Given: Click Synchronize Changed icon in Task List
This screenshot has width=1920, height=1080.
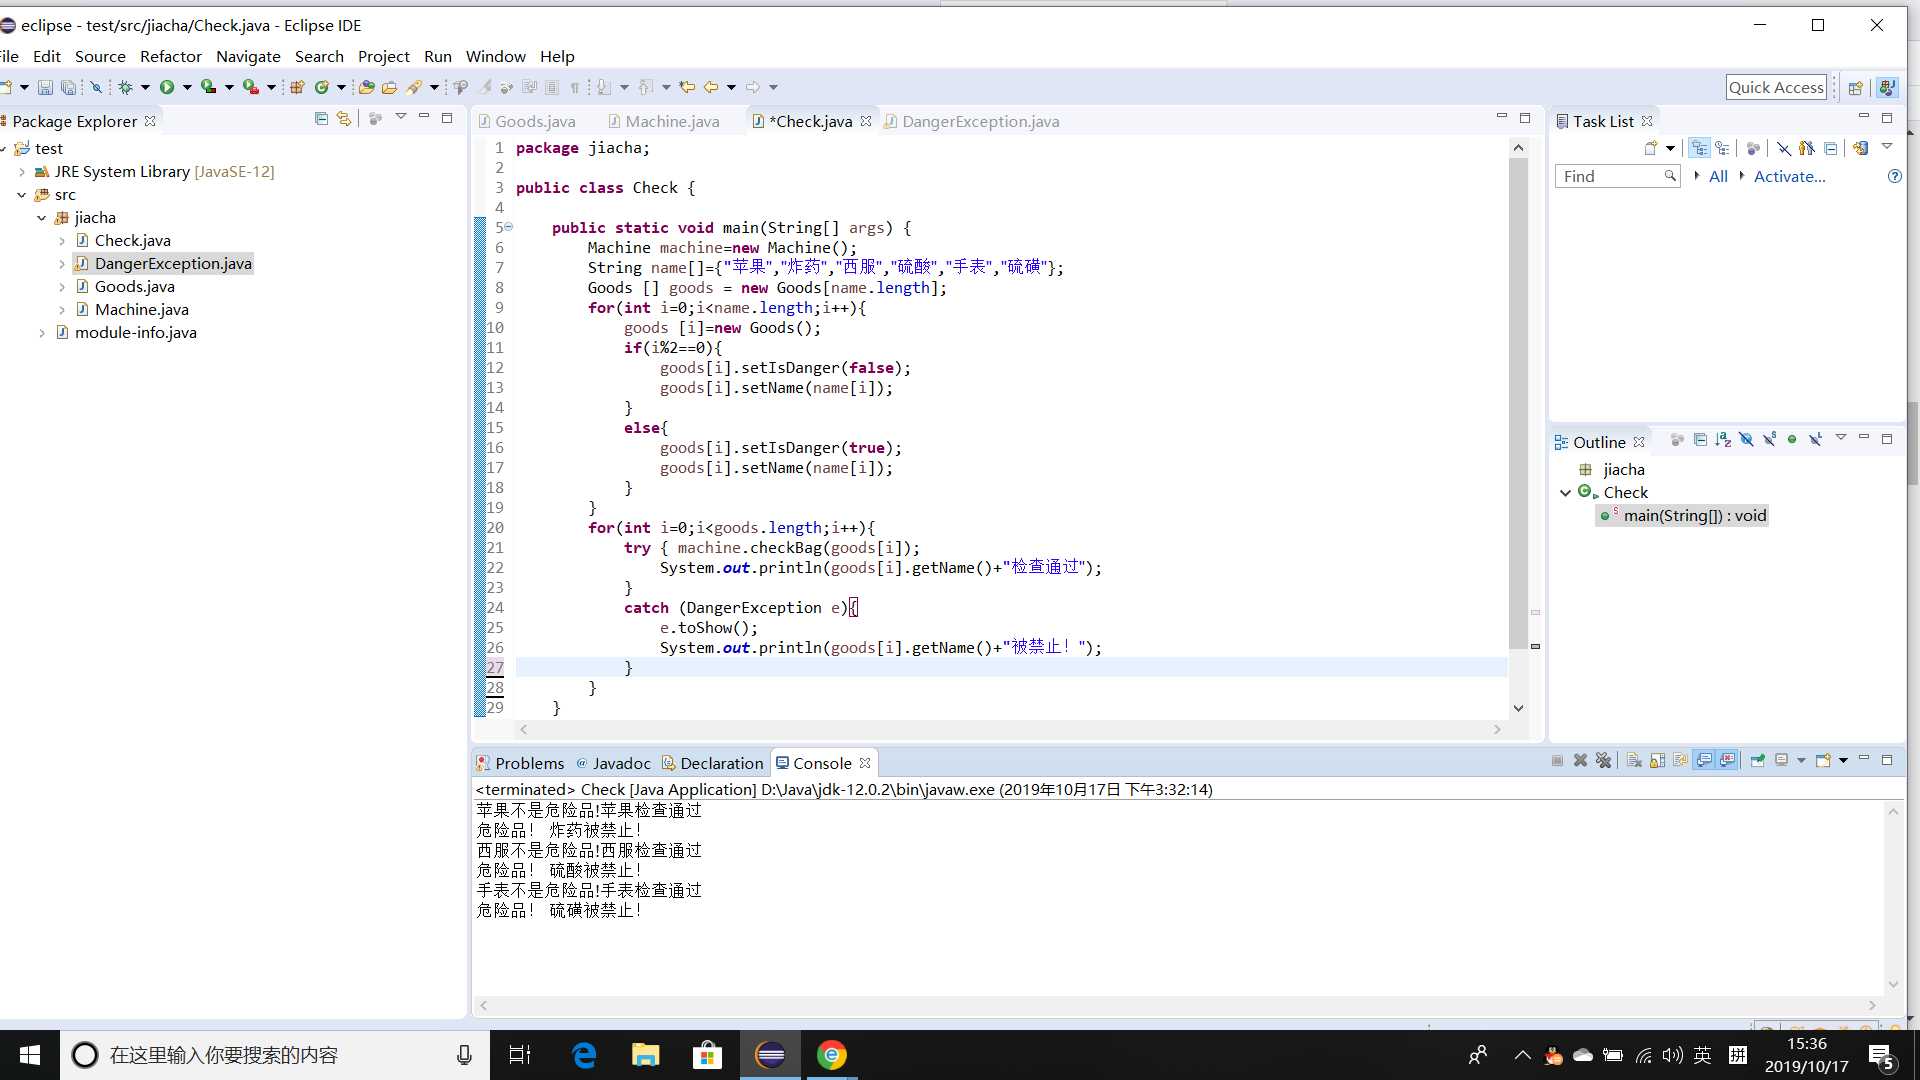Looking at the screenshot, I should click(x=1860, y=148).
